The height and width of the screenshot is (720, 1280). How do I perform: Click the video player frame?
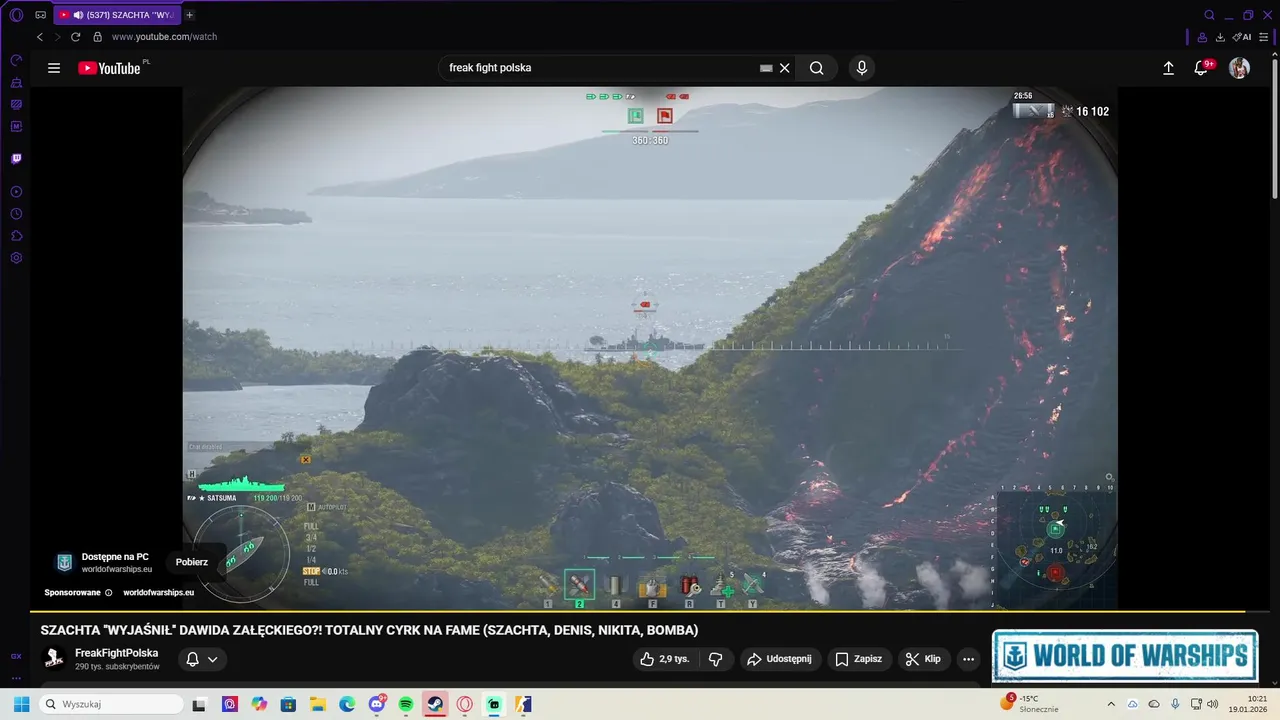point(650,347)
